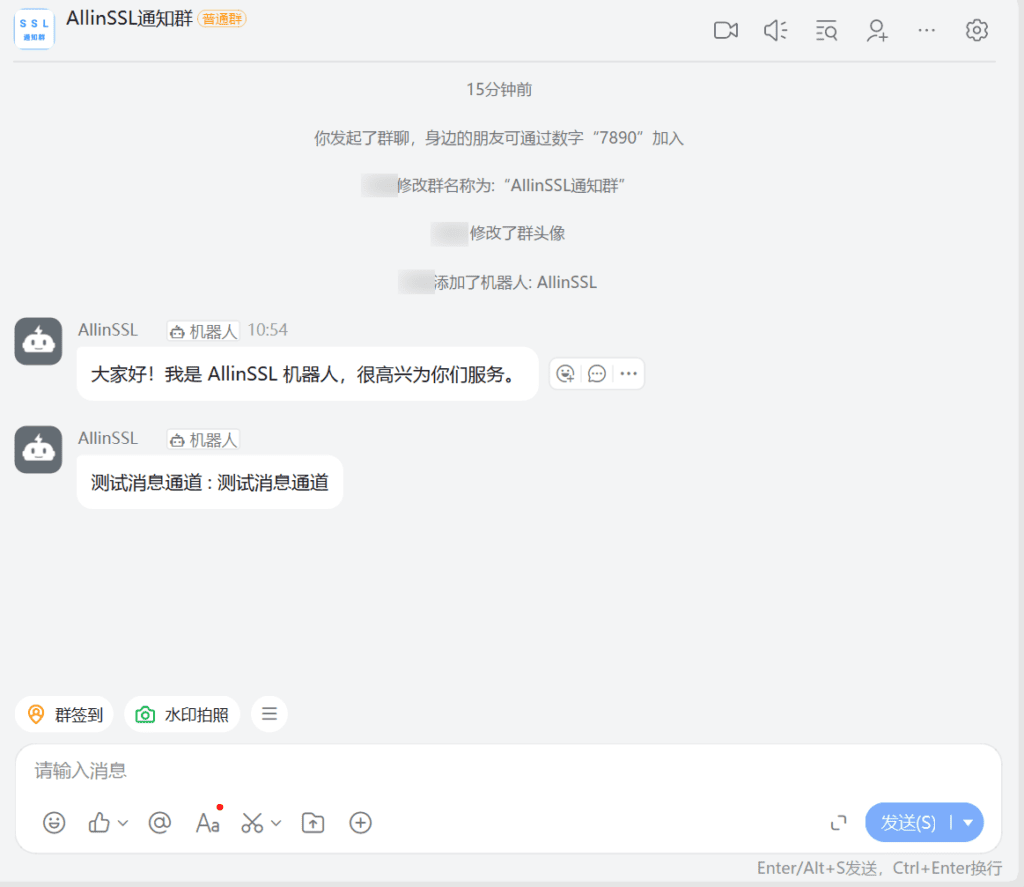Screen dimensions: 1024x887
Task: Expand the input box to full size
Action: [x=839, y=823]
